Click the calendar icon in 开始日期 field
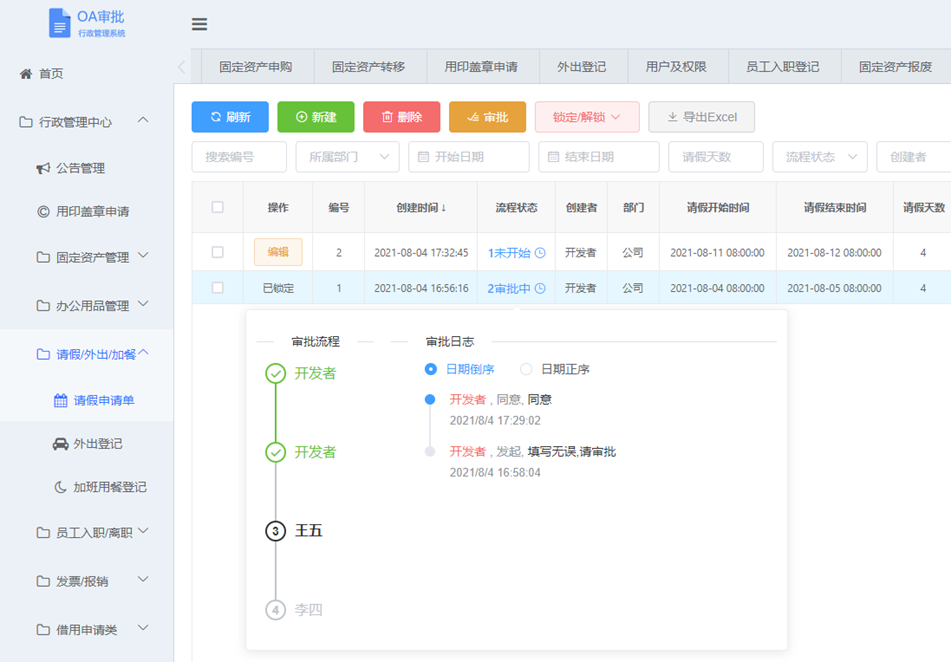Screen dimensions: 951x662 [423, 157]
